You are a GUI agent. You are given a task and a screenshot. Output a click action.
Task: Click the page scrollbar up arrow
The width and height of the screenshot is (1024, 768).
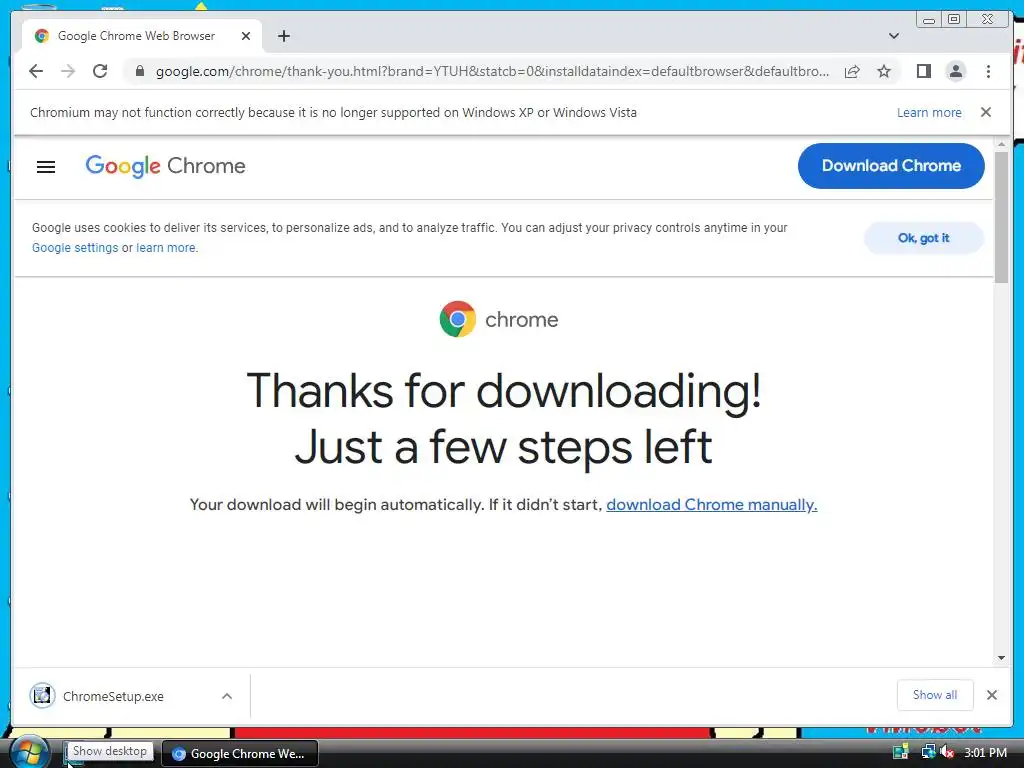click(1001, 144)
